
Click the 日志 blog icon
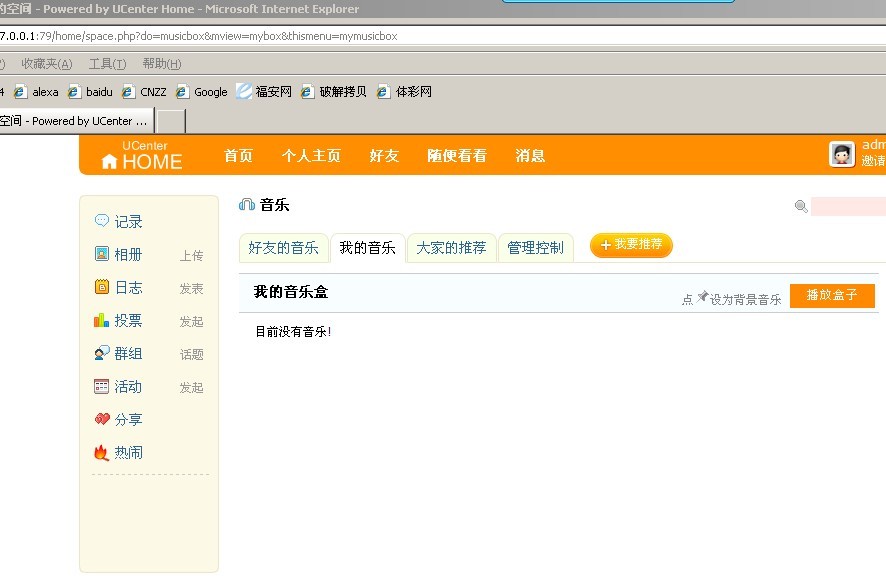(x=102, y=286)
